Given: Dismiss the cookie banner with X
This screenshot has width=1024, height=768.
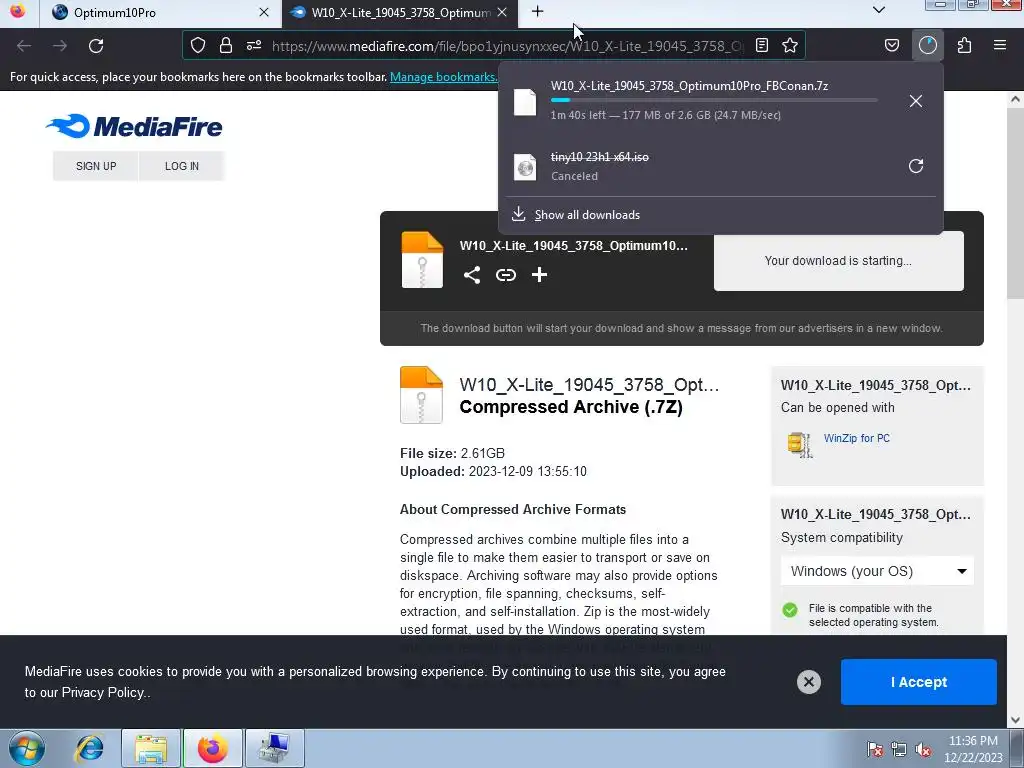Looking at the screenshot, I should point(808,682).
